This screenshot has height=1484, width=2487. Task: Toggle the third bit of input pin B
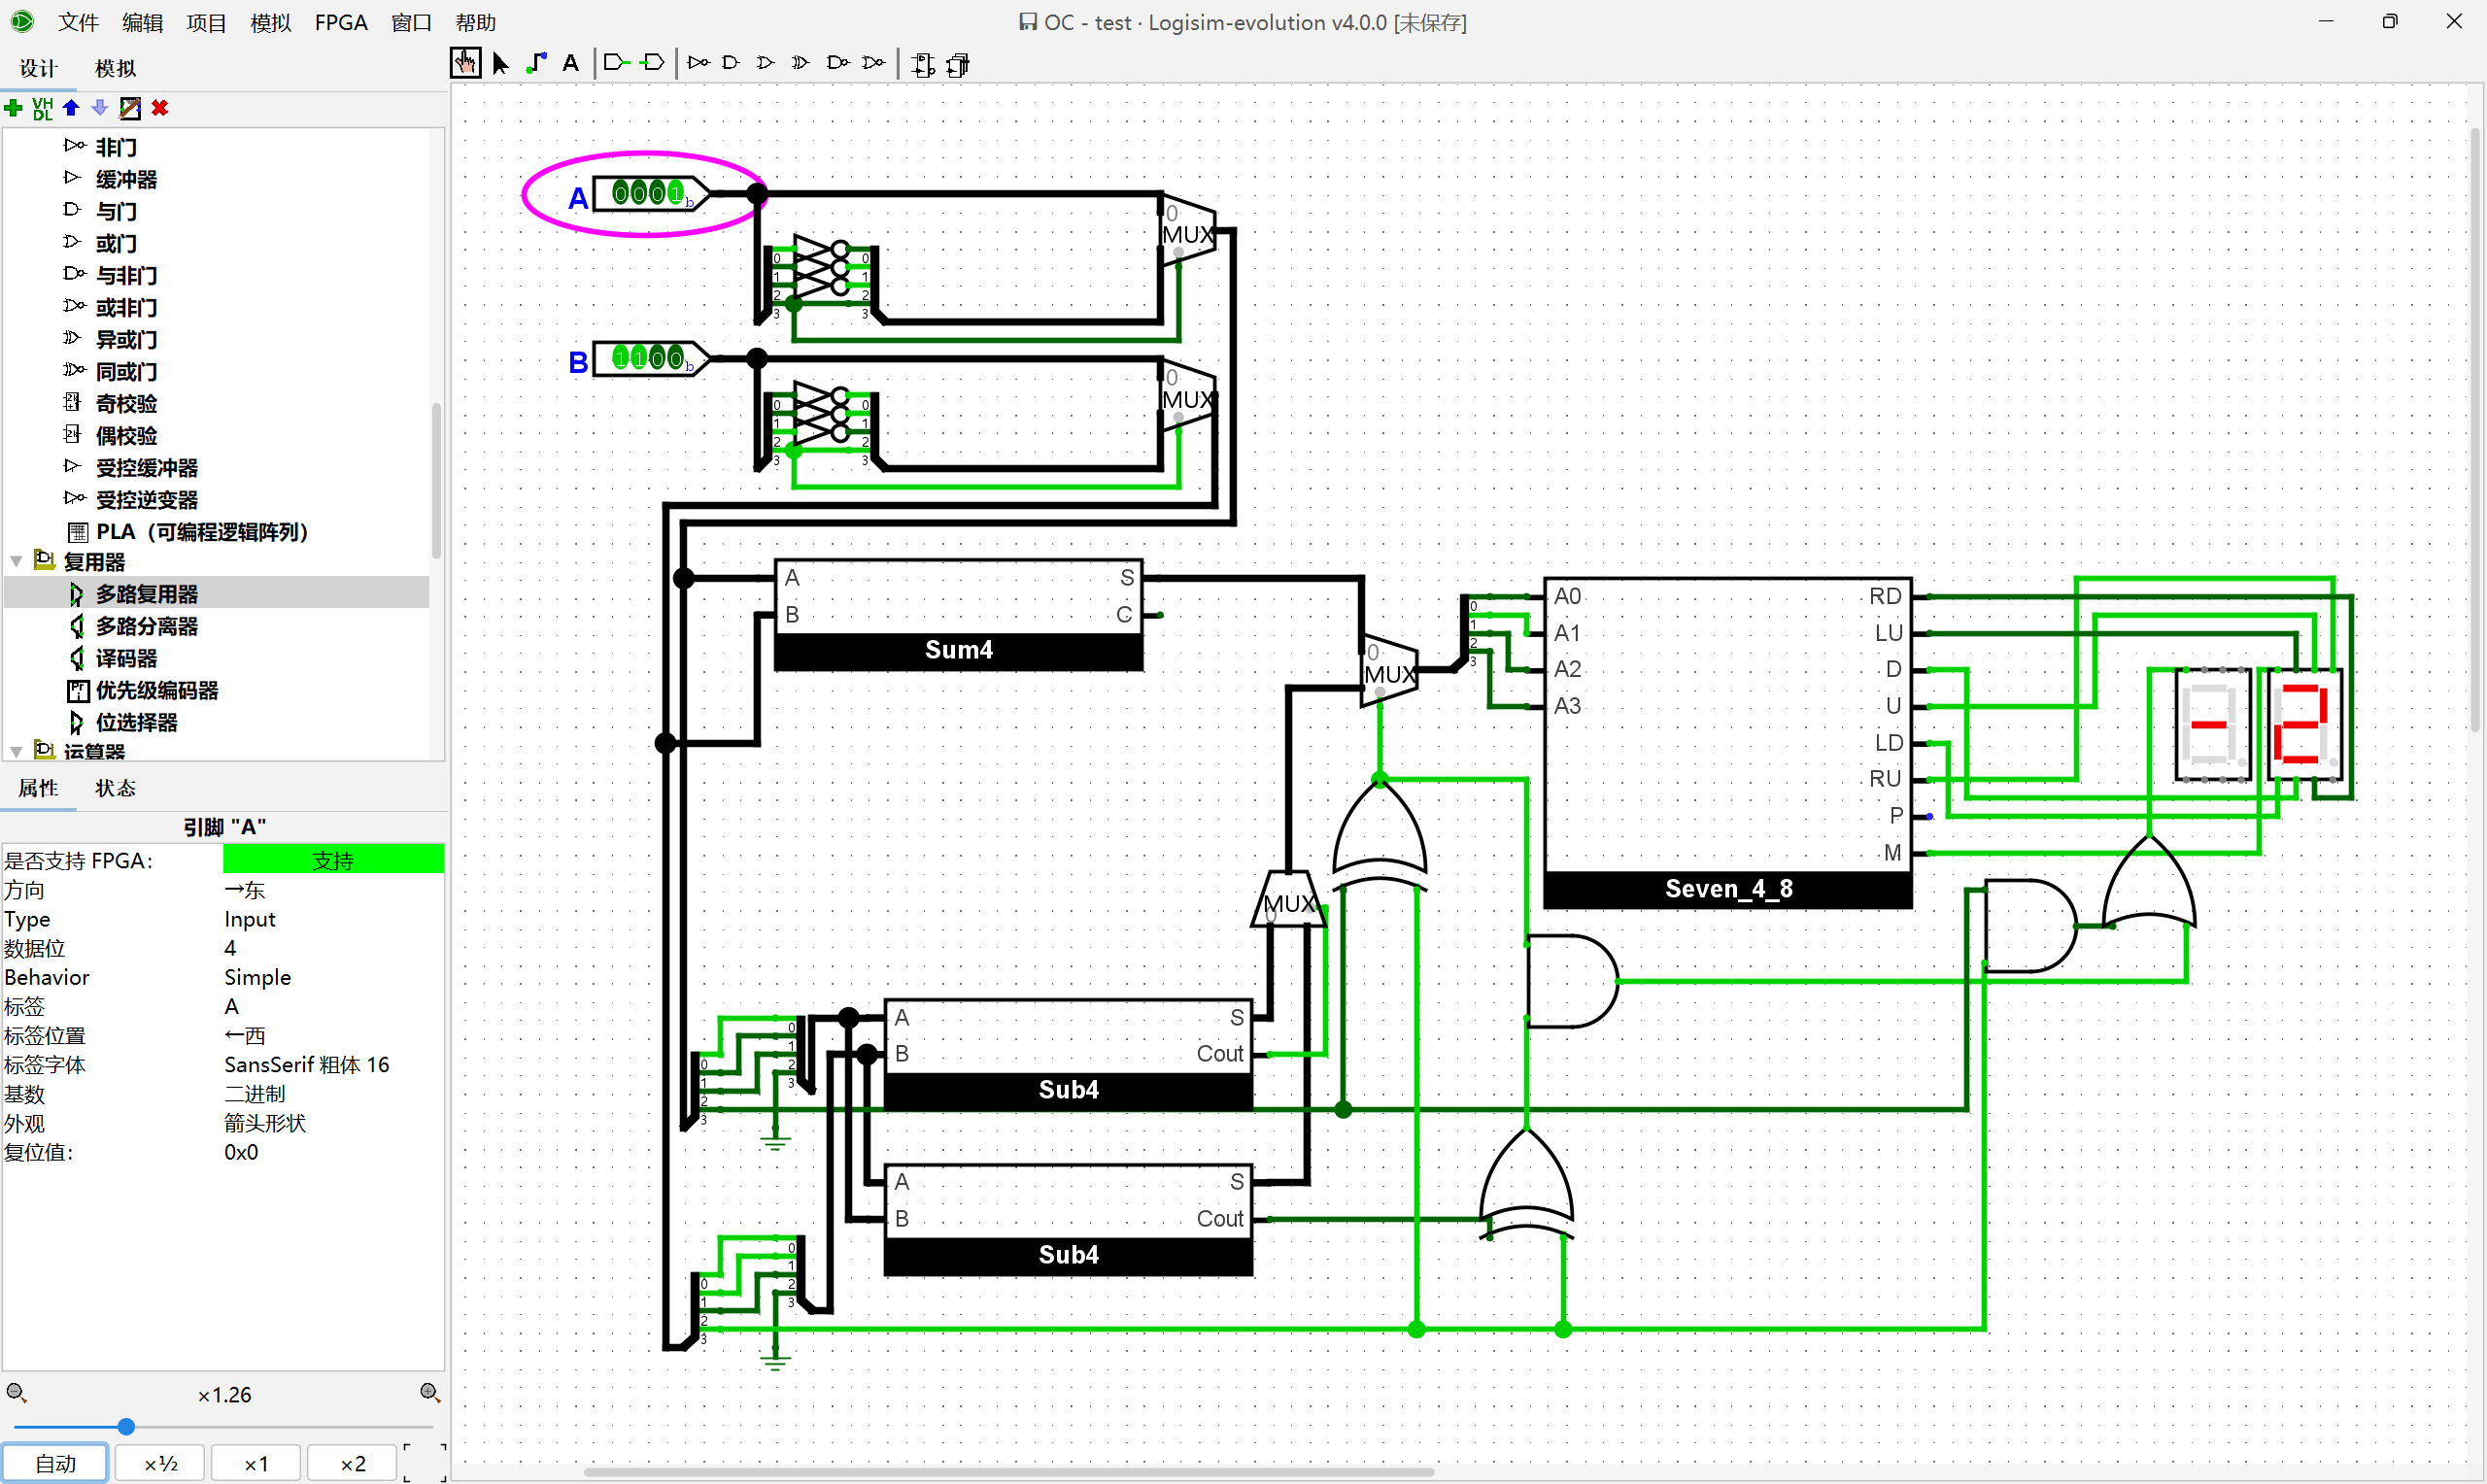click(657, 358)
